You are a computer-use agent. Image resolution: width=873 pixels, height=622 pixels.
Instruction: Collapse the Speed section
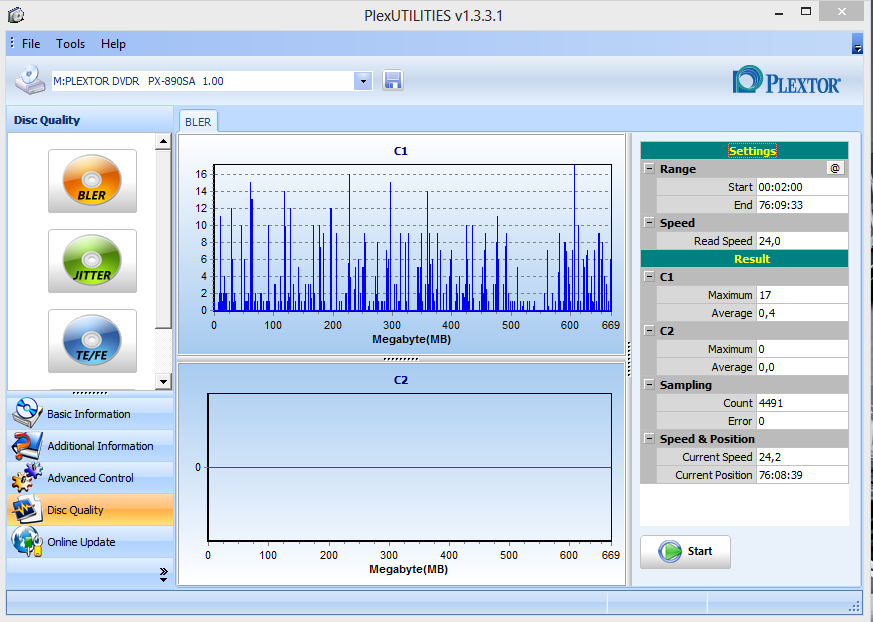(649, 222)
